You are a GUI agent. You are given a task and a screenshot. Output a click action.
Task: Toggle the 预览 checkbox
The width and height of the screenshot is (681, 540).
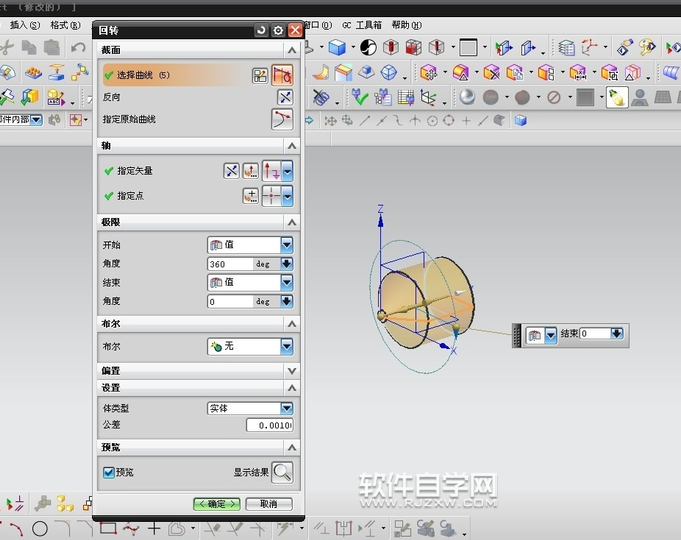point(109,473)
